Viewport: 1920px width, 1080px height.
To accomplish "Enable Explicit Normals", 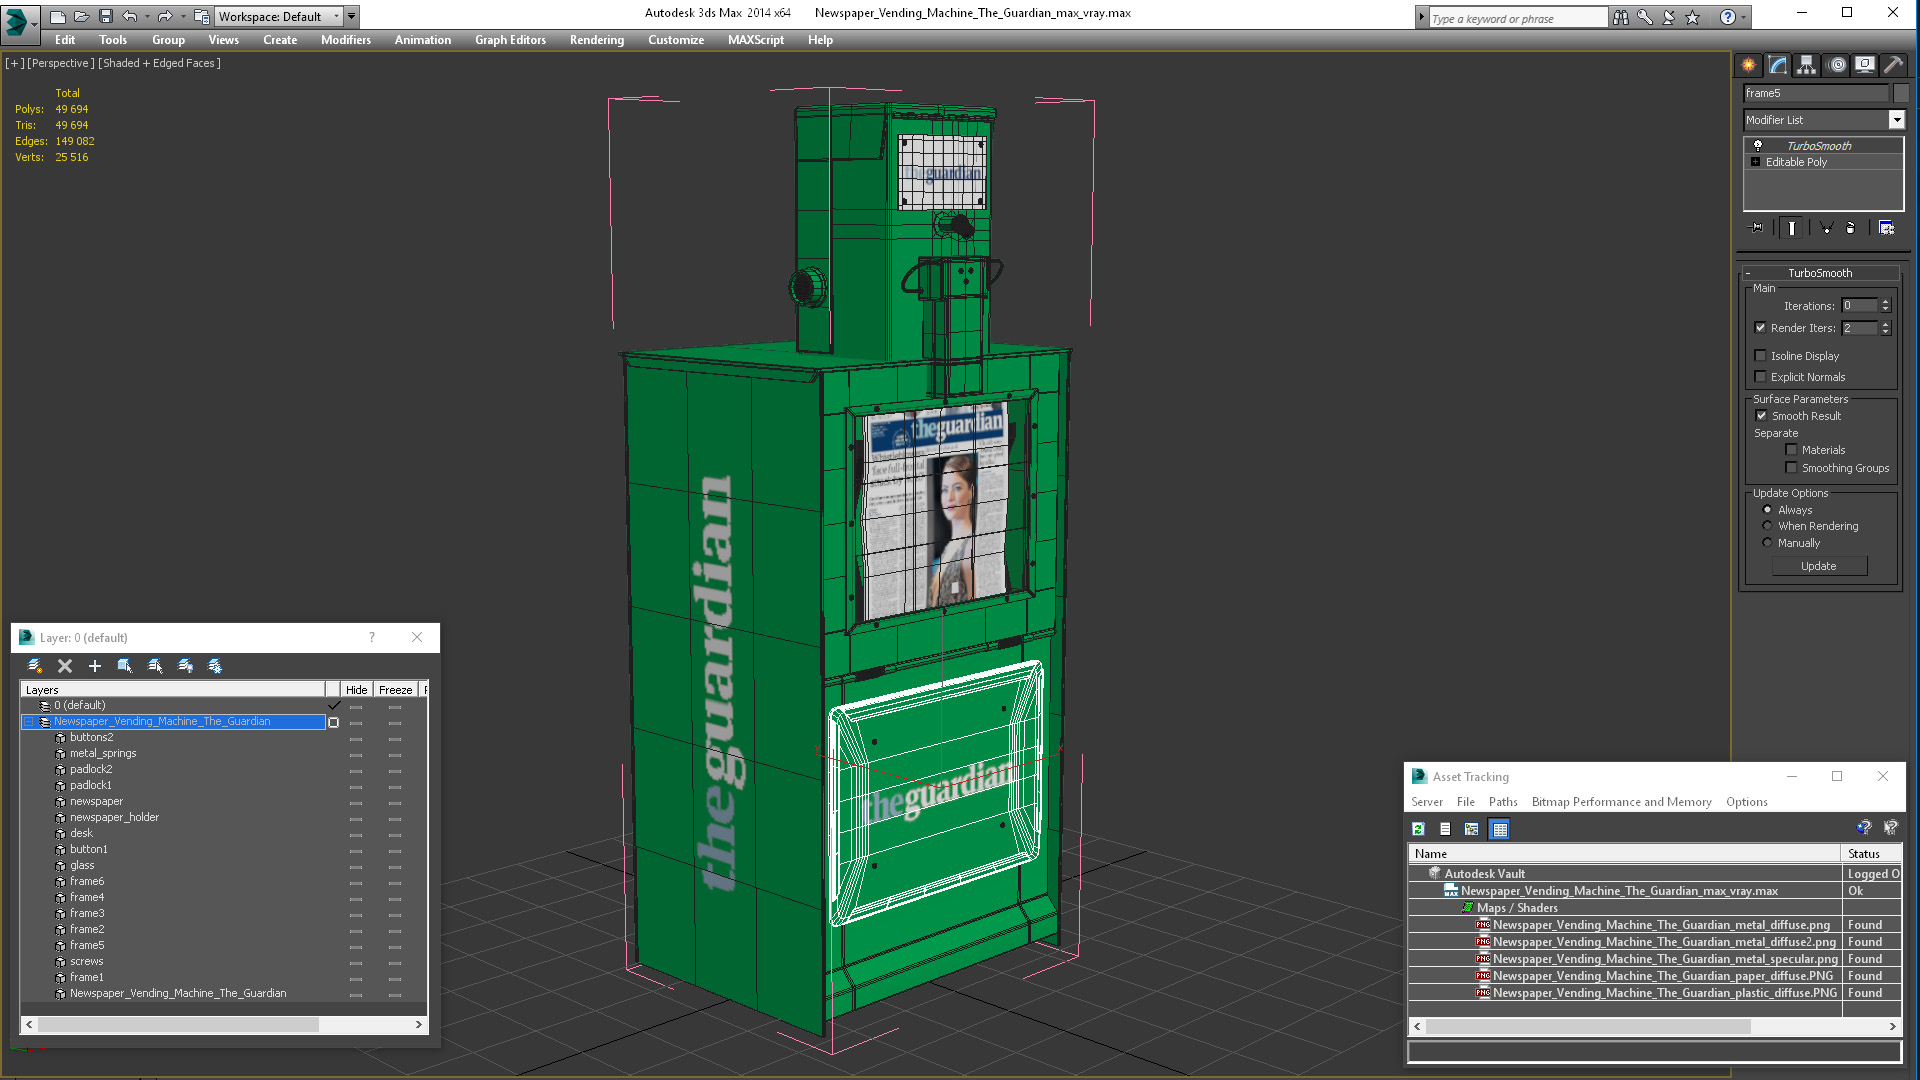I will (1760, 377).
